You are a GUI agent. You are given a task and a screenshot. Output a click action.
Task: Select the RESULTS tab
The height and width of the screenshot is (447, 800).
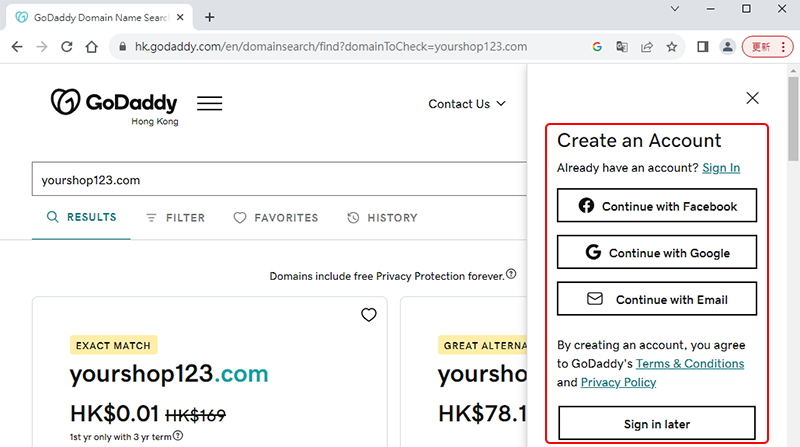coord(81,217)
